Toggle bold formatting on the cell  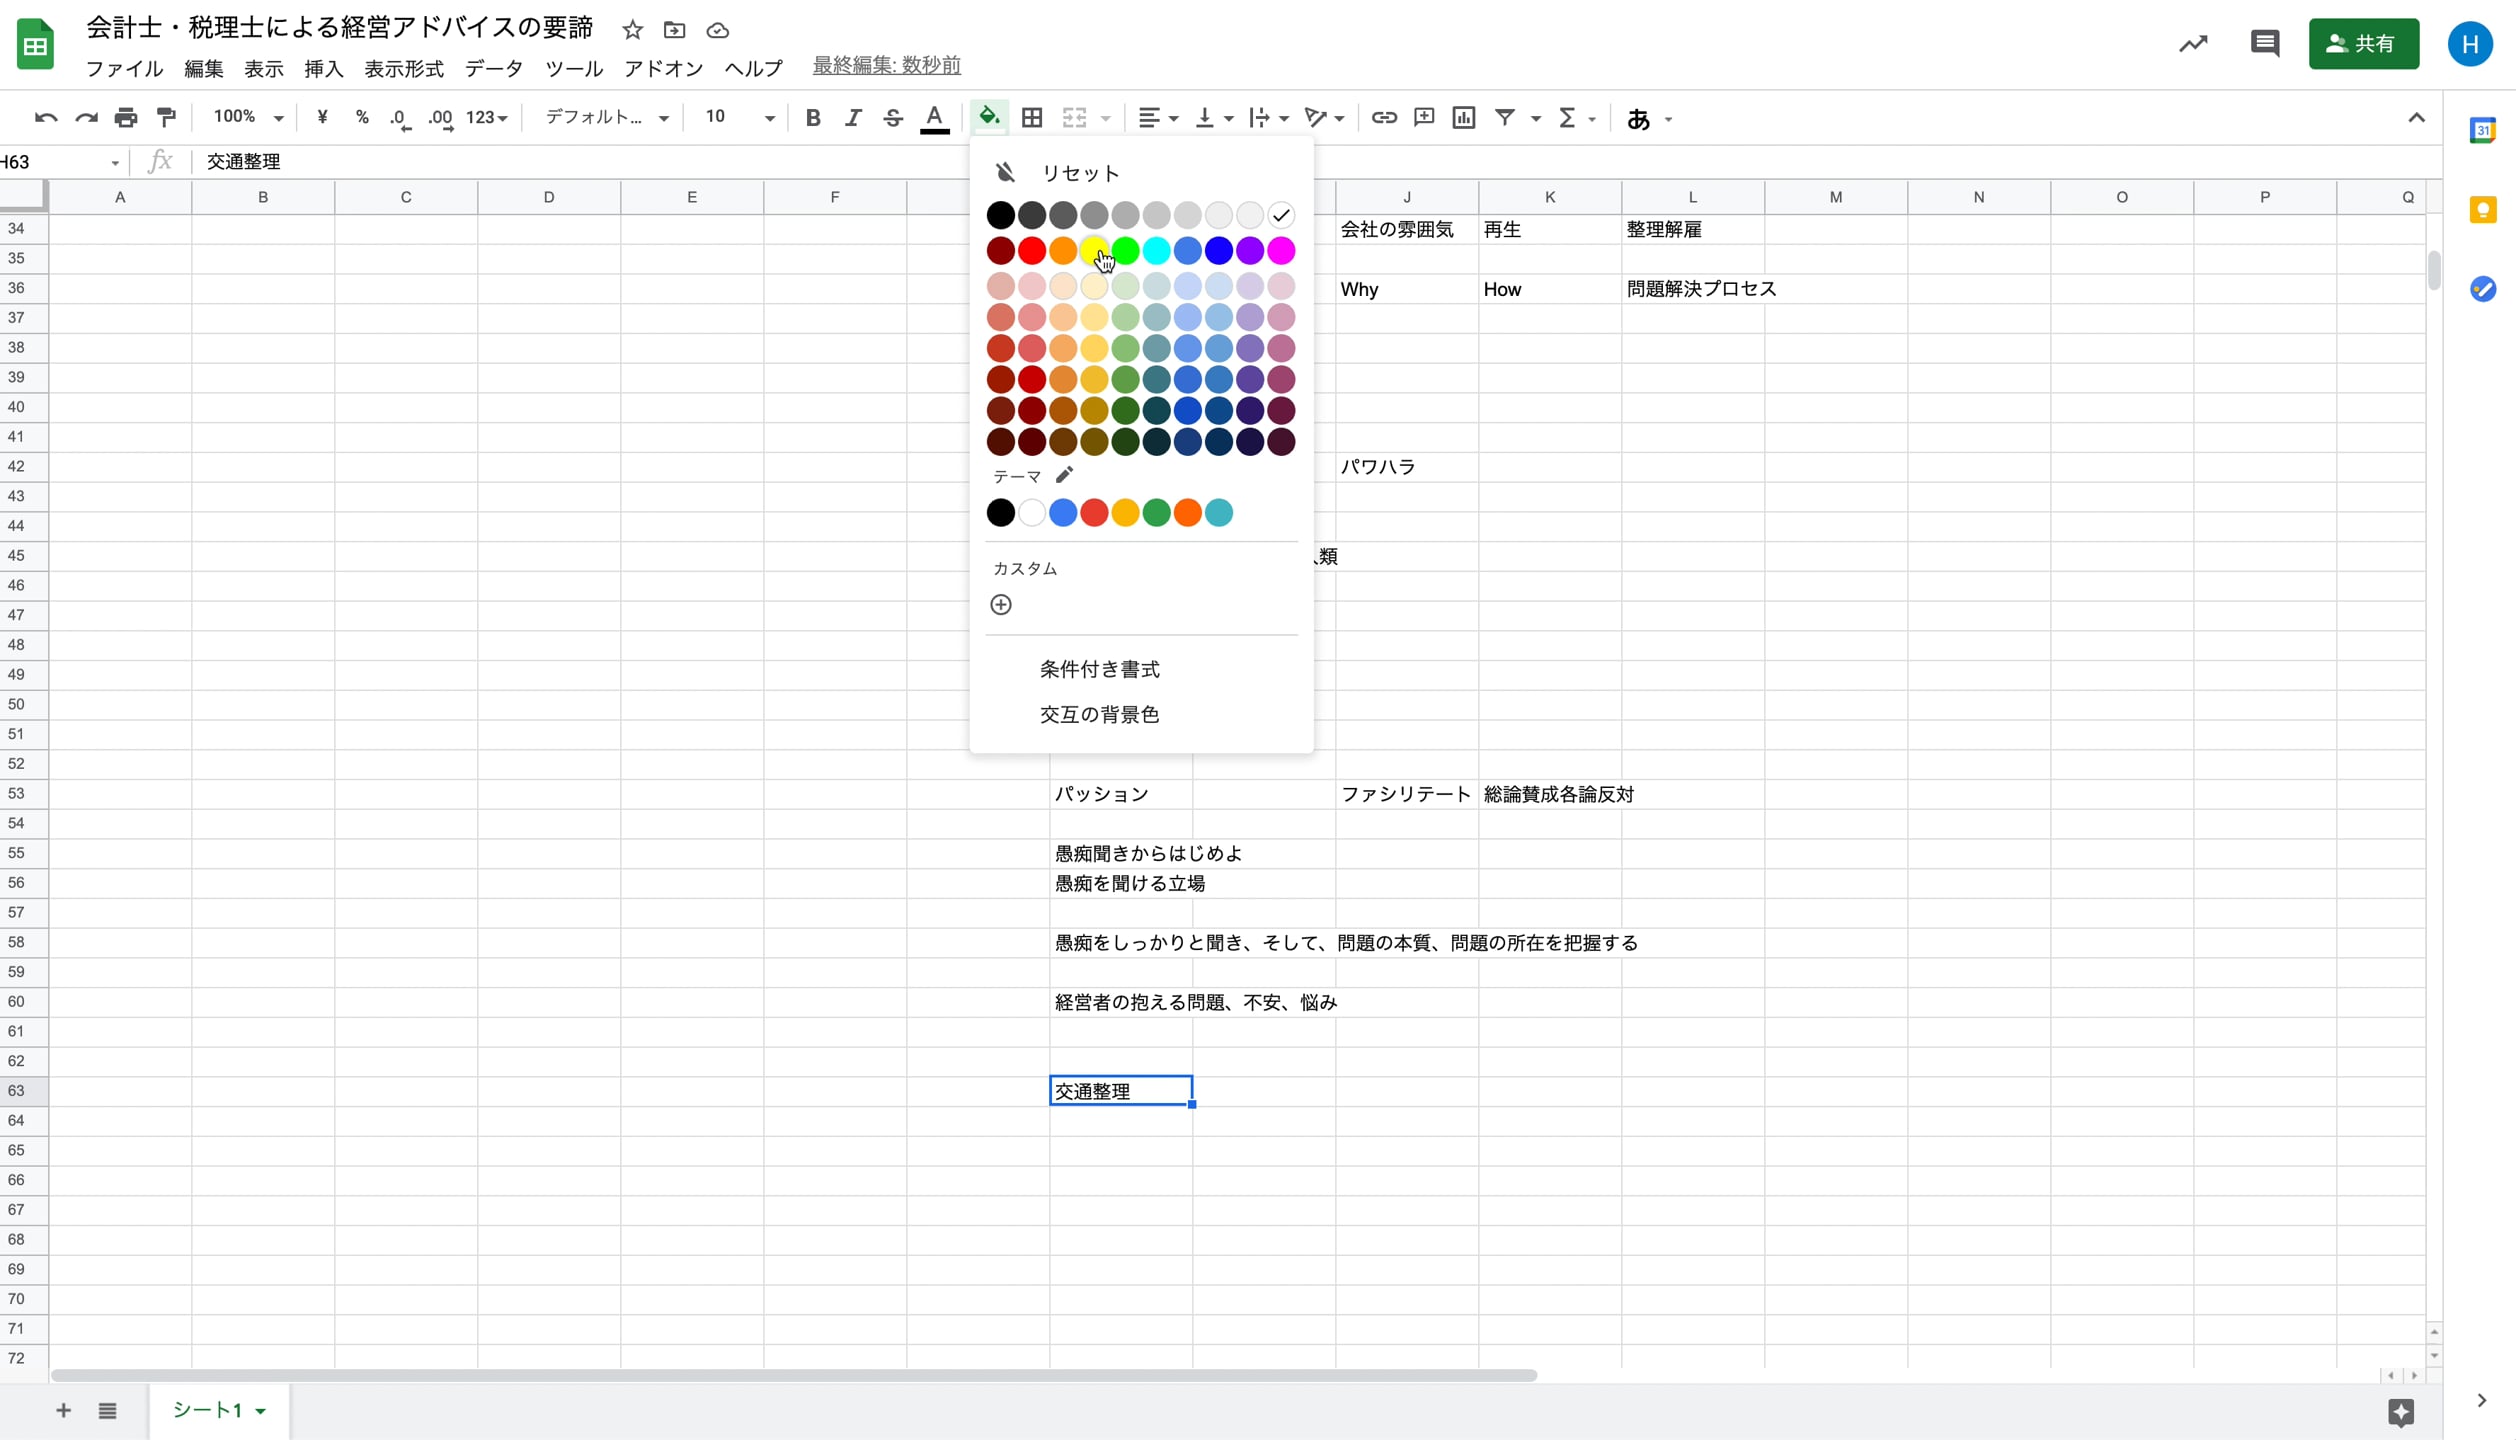point(812,117)
